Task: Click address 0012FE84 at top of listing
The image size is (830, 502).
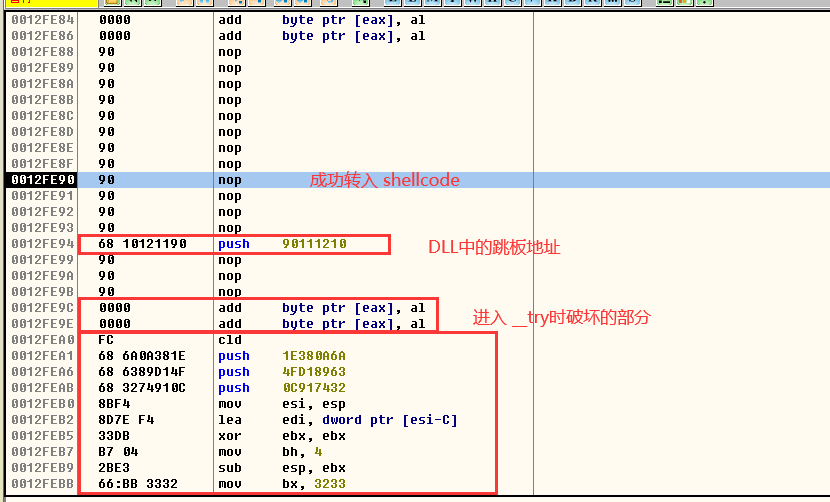Action: click(x=41, y=20)
